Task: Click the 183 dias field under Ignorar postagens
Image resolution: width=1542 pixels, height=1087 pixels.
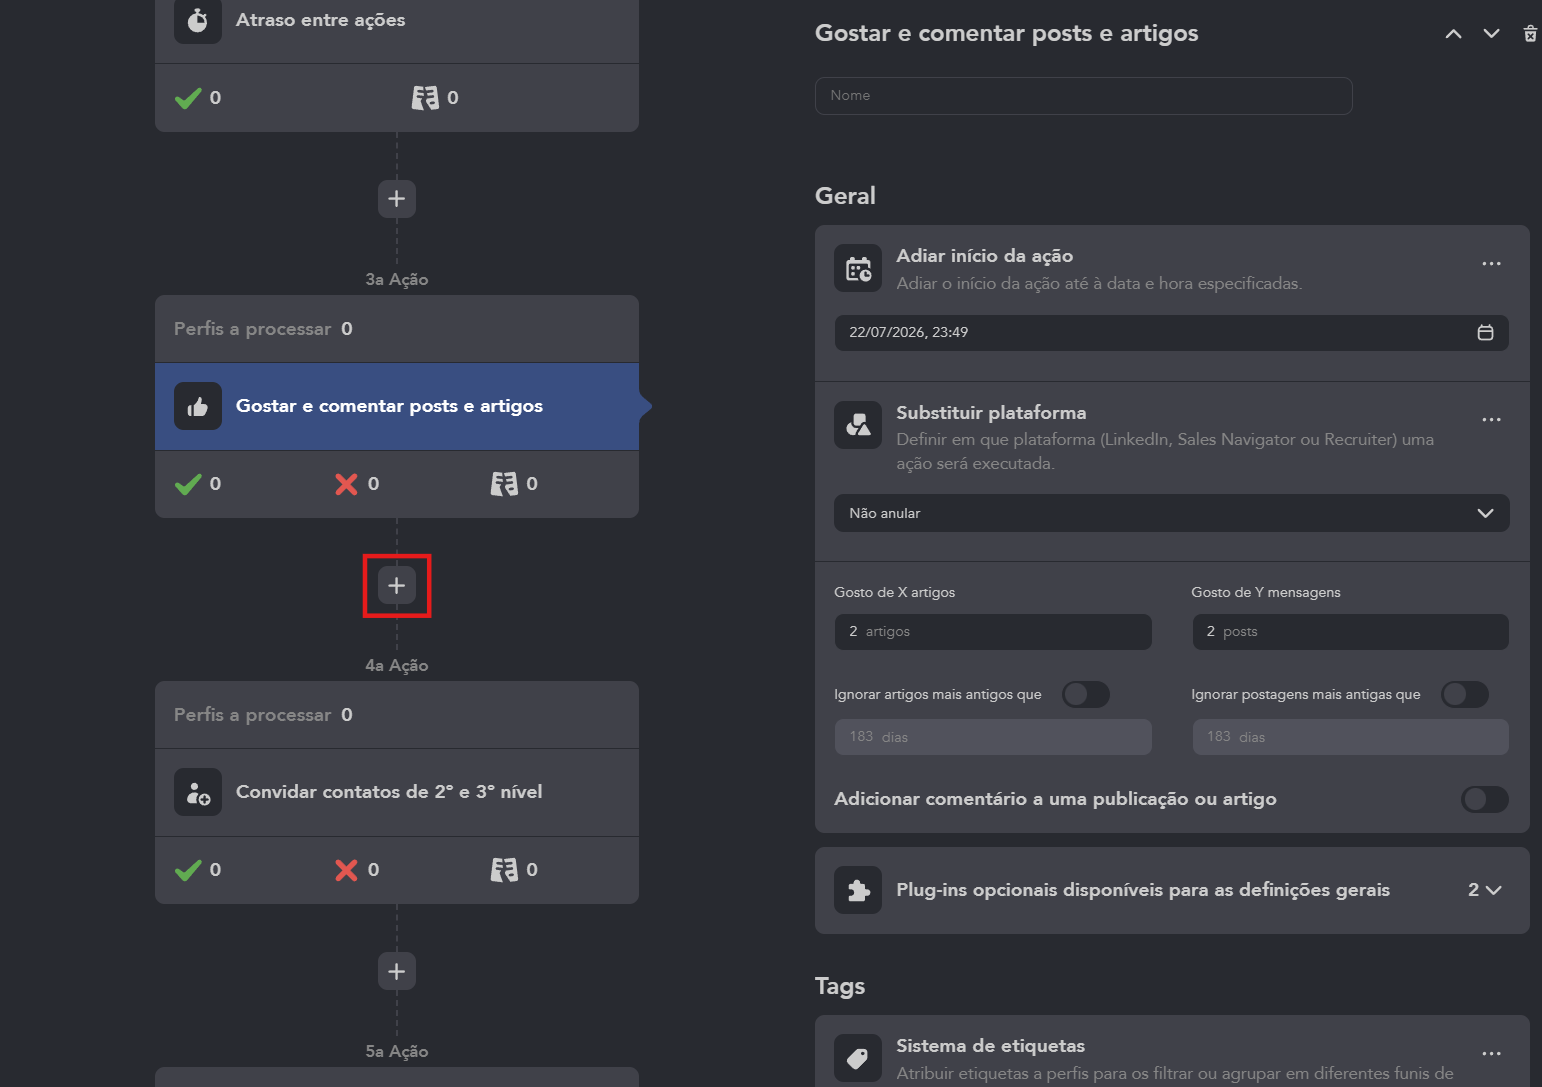Action: pos(1351,737)
